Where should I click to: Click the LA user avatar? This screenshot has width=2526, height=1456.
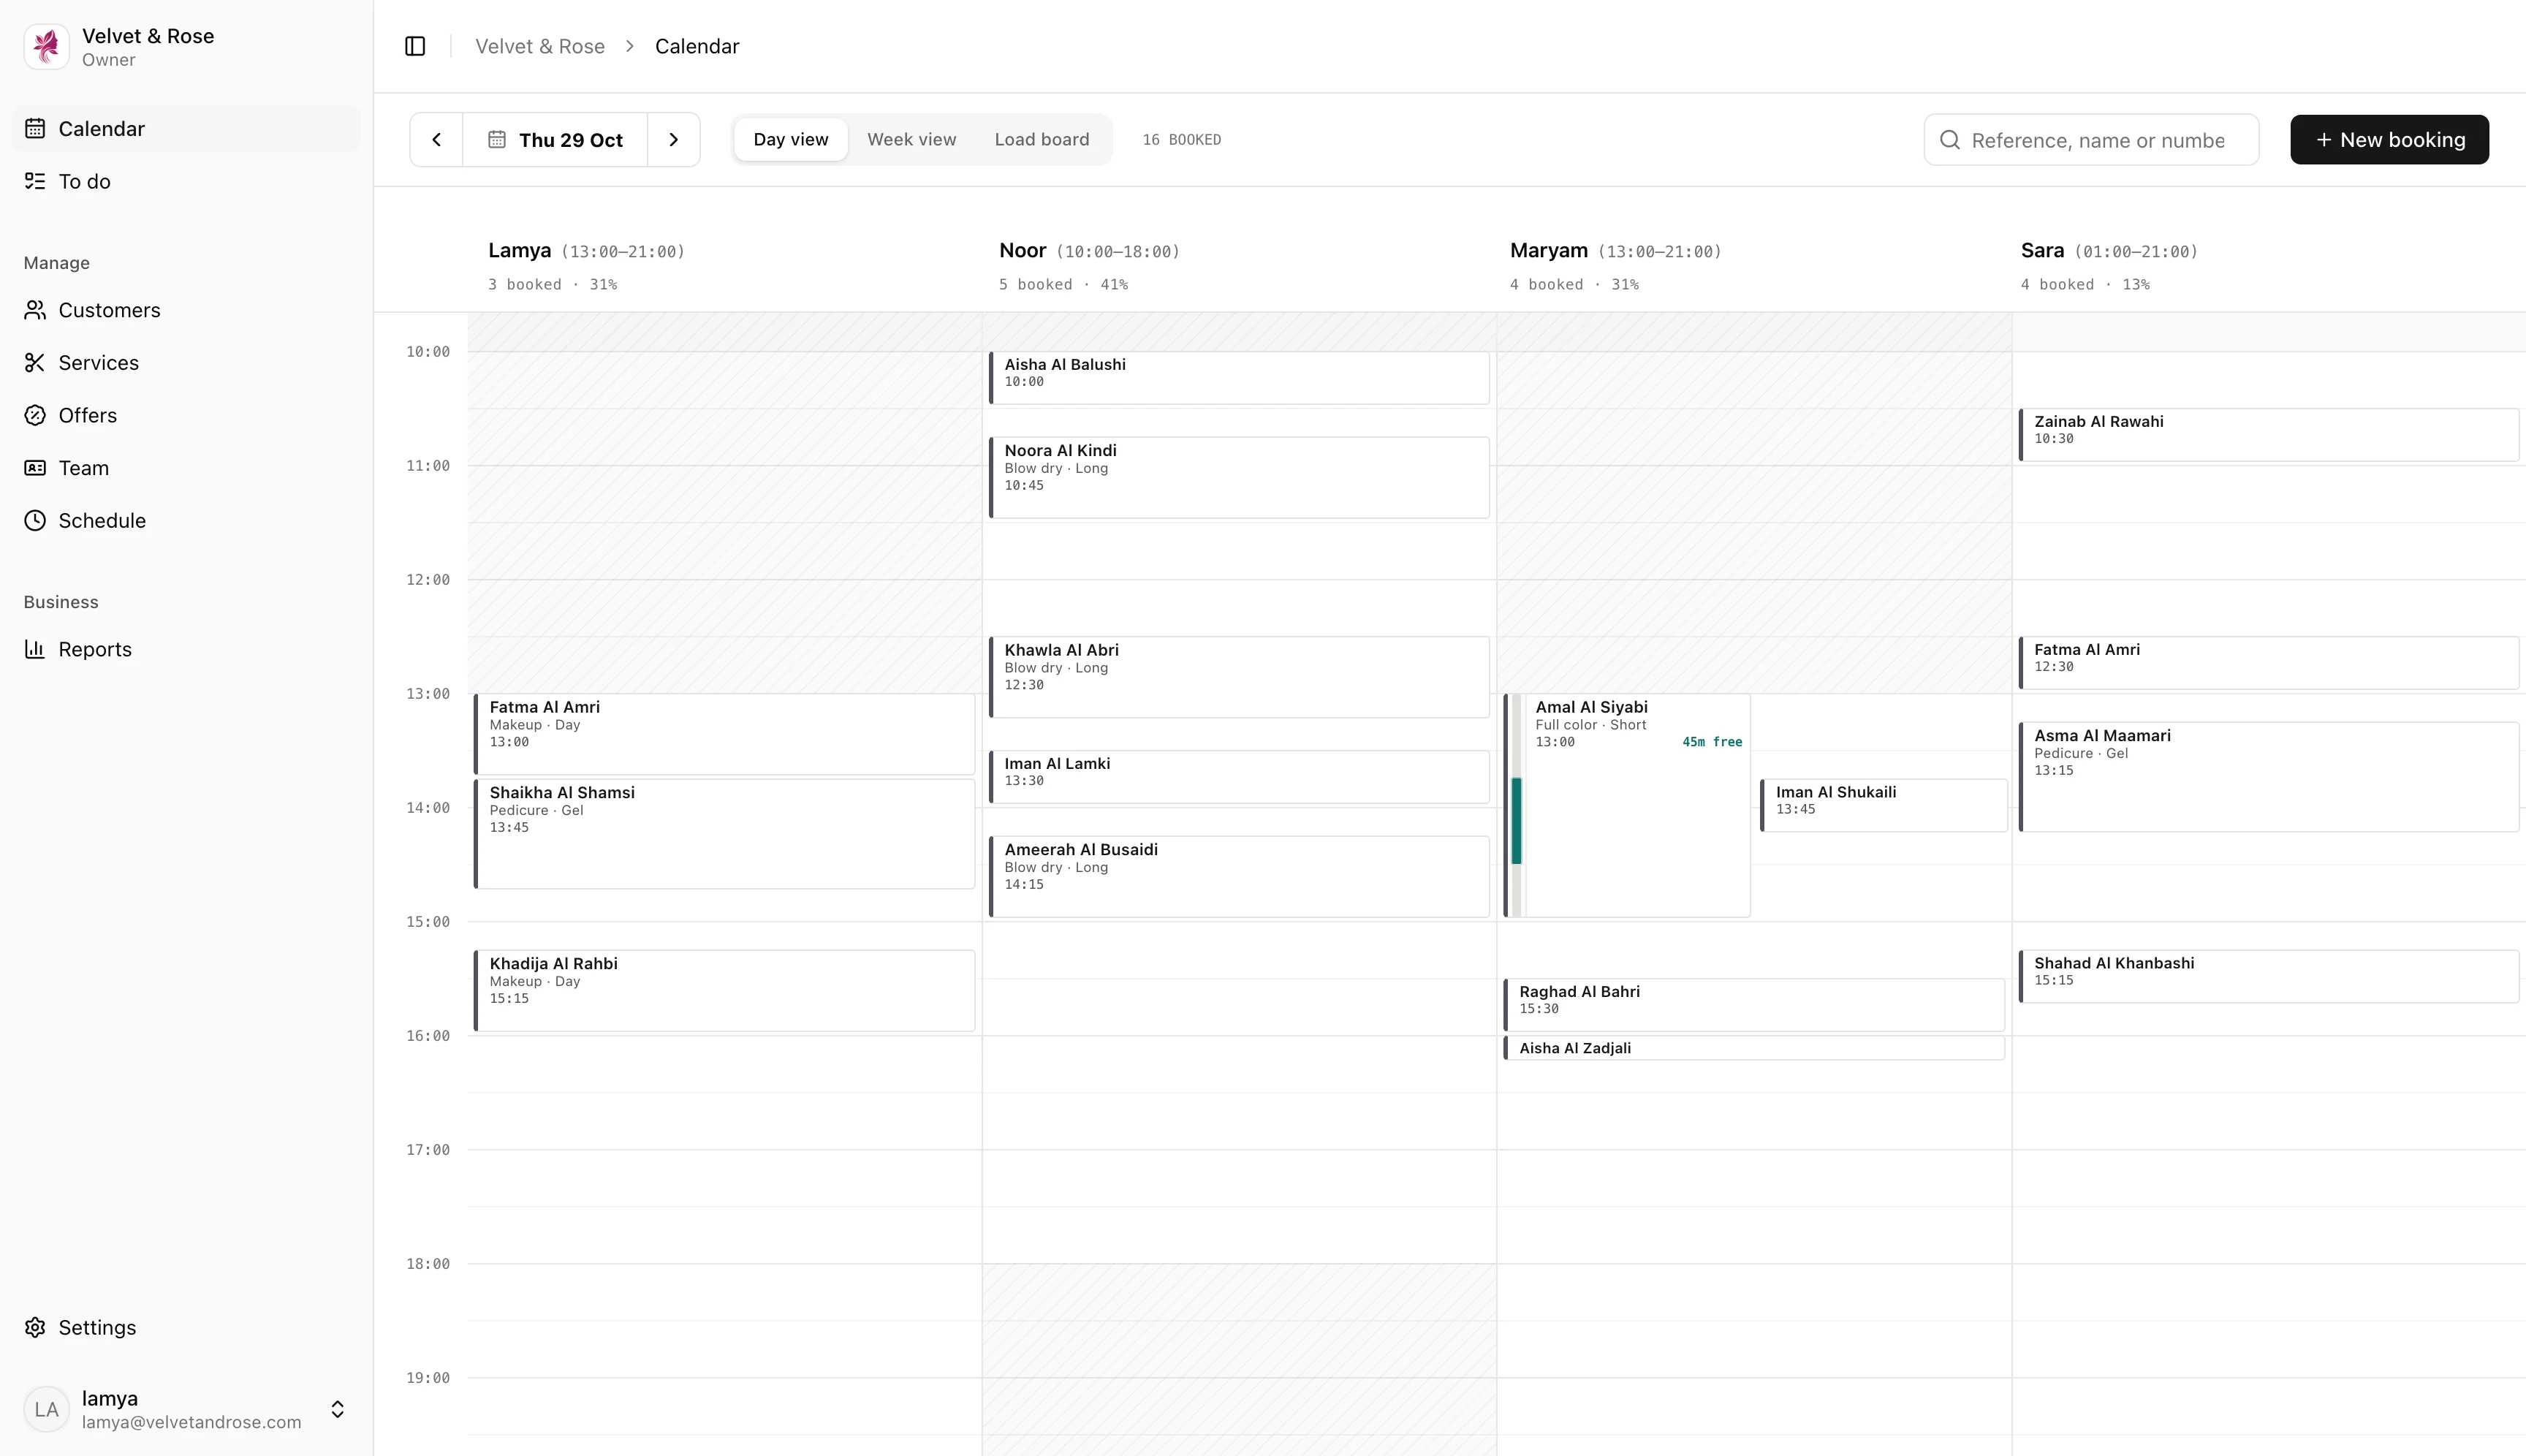46,1409
